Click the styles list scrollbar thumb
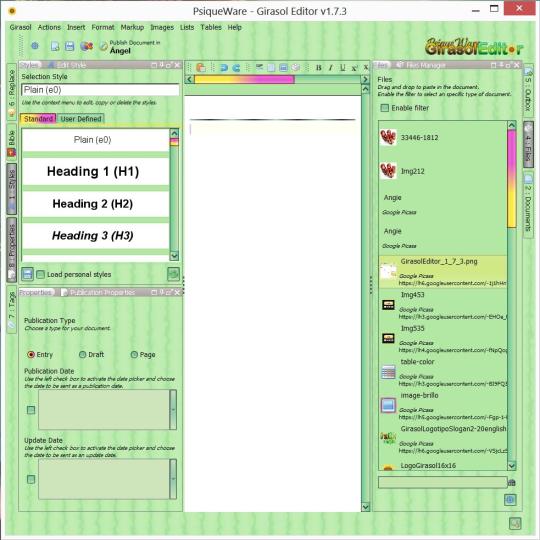 click(174, 142)
